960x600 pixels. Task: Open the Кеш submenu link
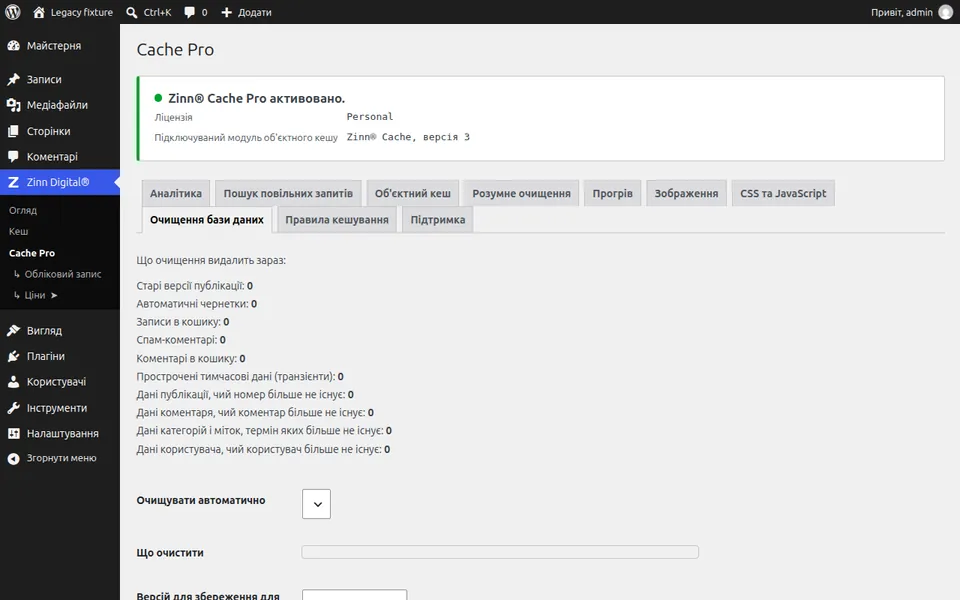pos(18,231)
